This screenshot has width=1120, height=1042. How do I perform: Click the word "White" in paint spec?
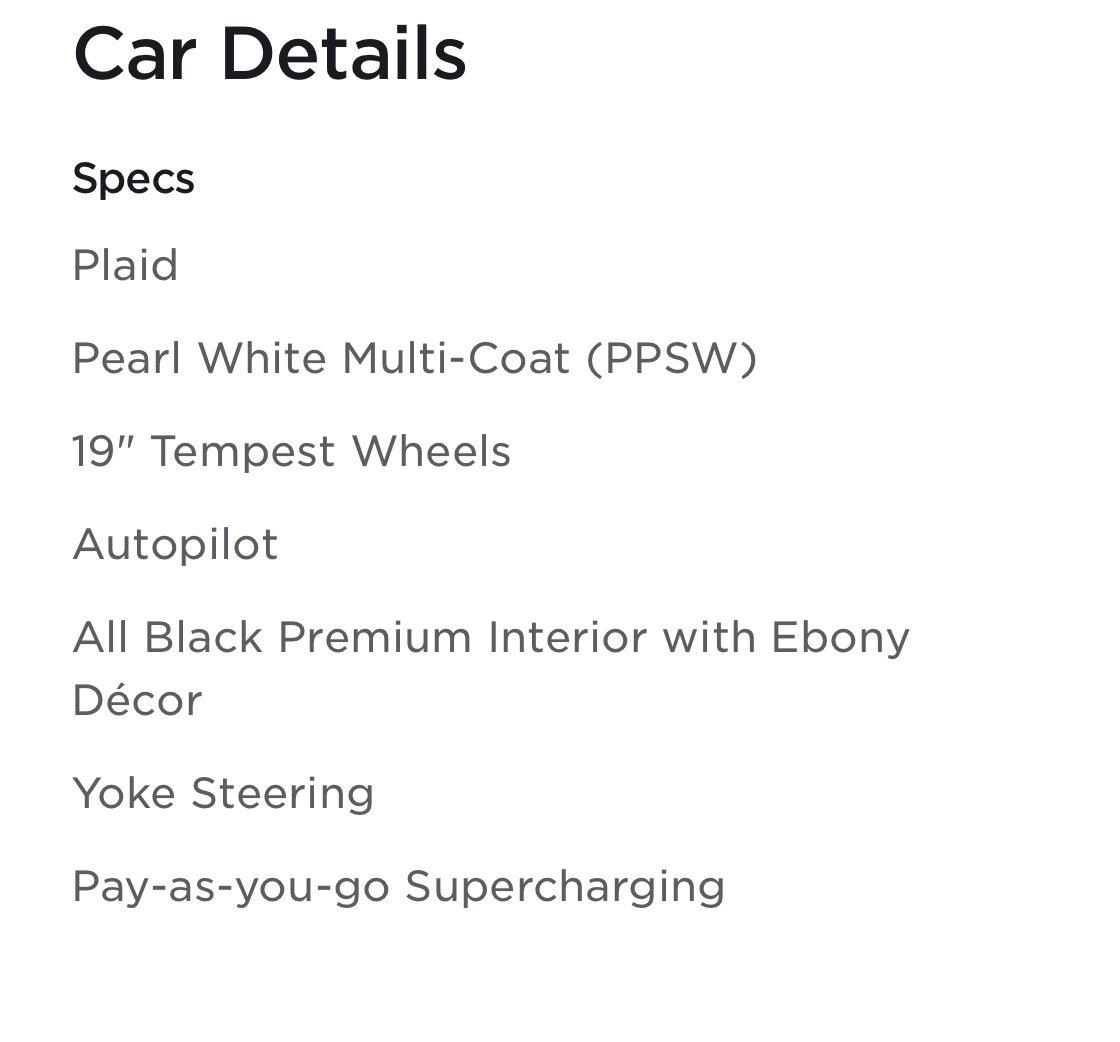(x=262, y=359)
